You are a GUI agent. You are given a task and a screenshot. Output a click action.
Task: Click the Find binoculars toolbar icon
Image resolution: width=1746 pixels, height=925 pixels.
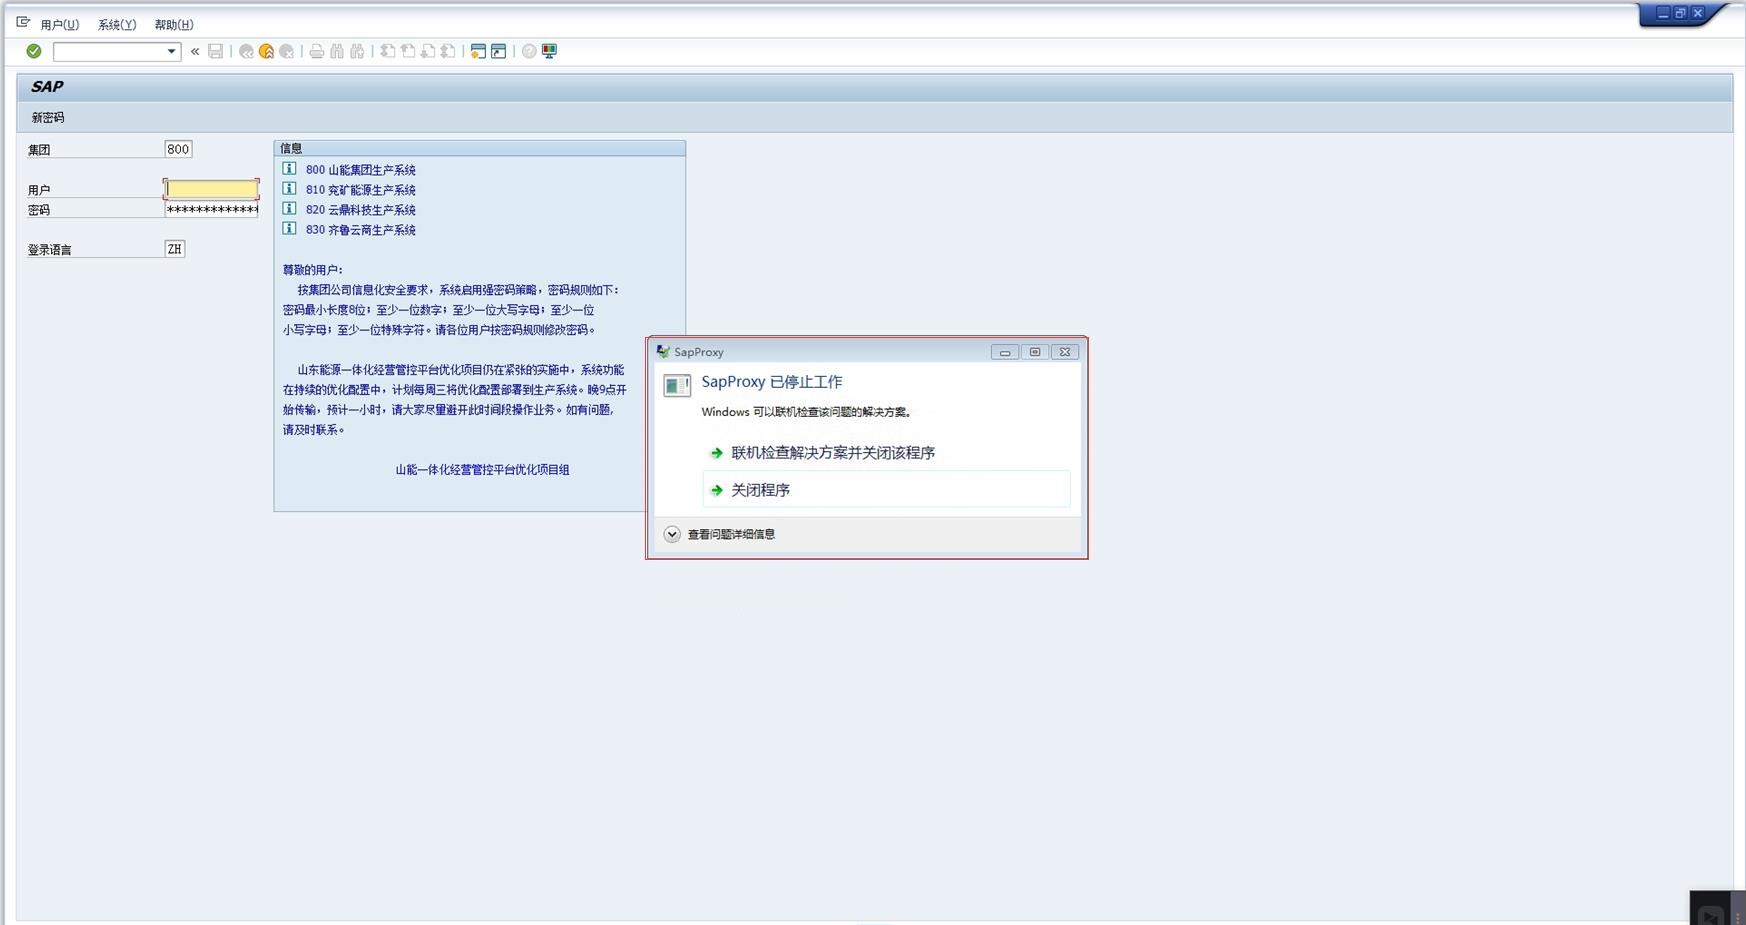coord(337,51)
